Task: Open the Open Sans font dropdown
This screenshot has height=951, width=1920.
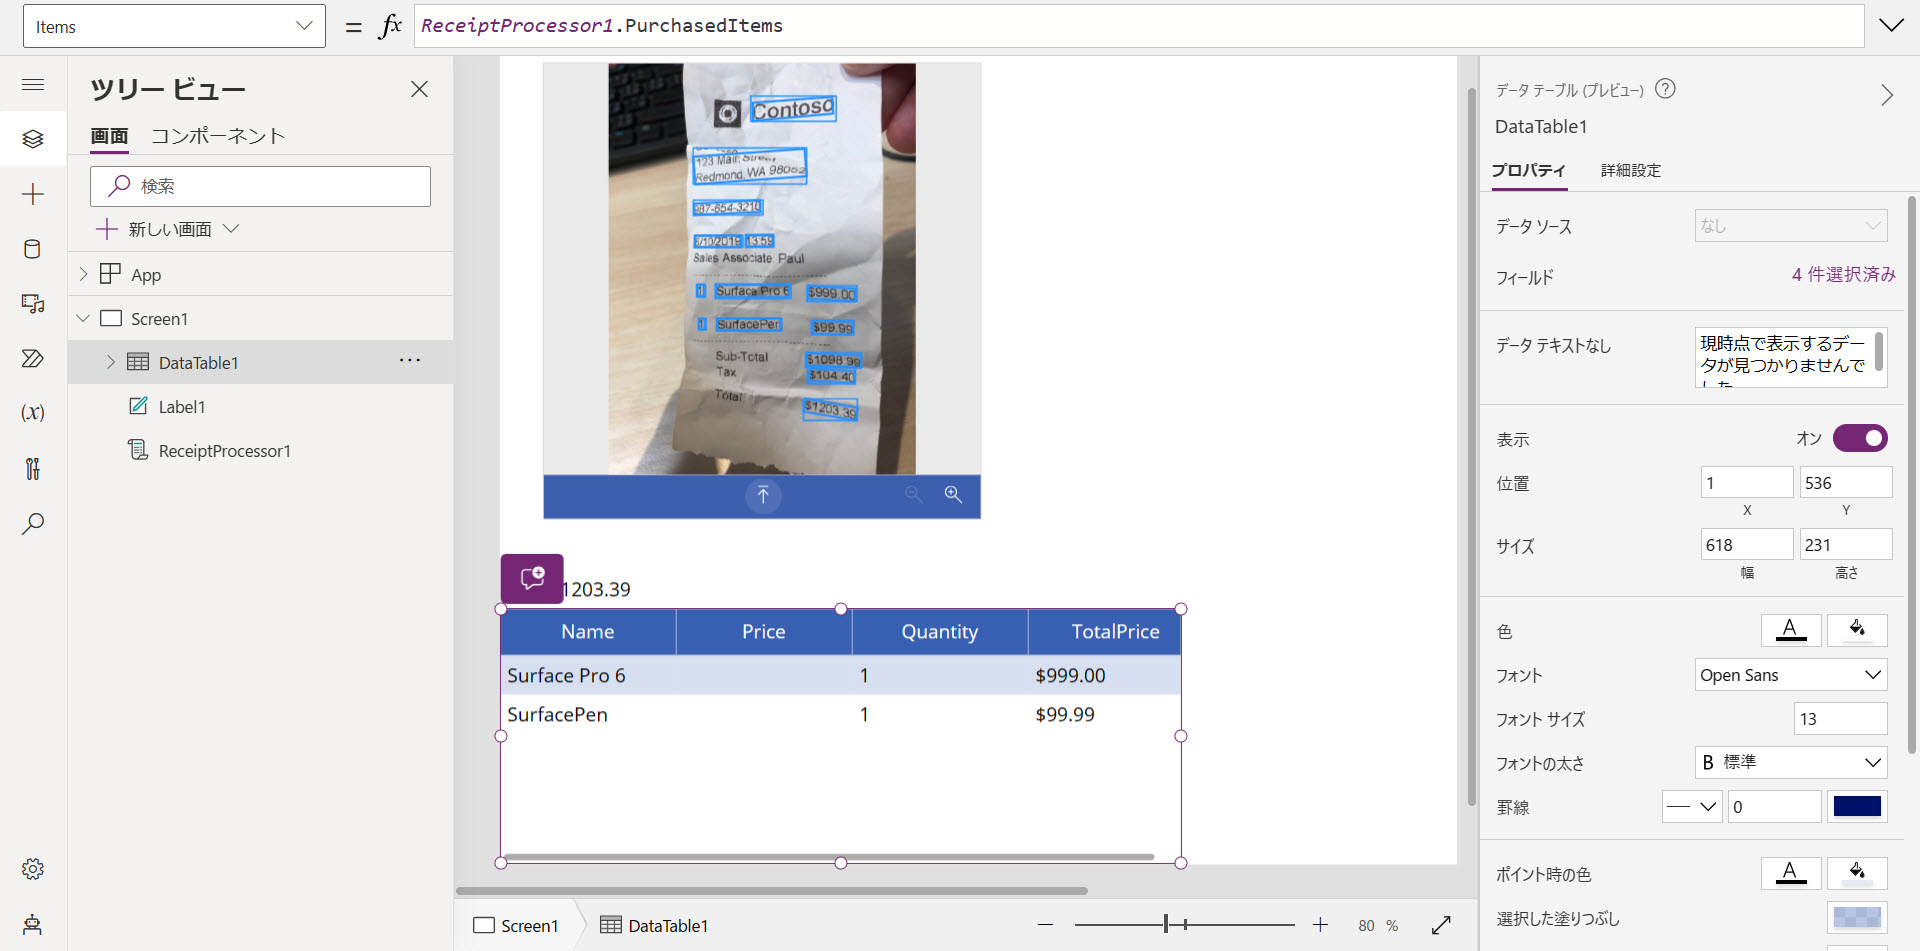Action: point(1791,675)
